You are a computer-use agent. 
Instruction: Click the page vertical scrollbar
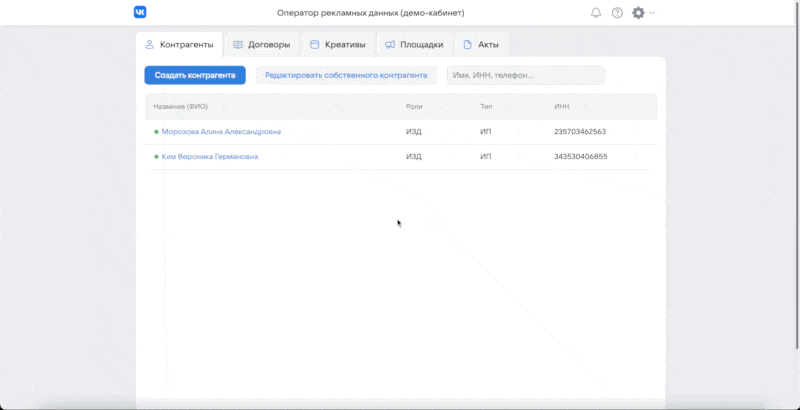click(x=797, y=176)
